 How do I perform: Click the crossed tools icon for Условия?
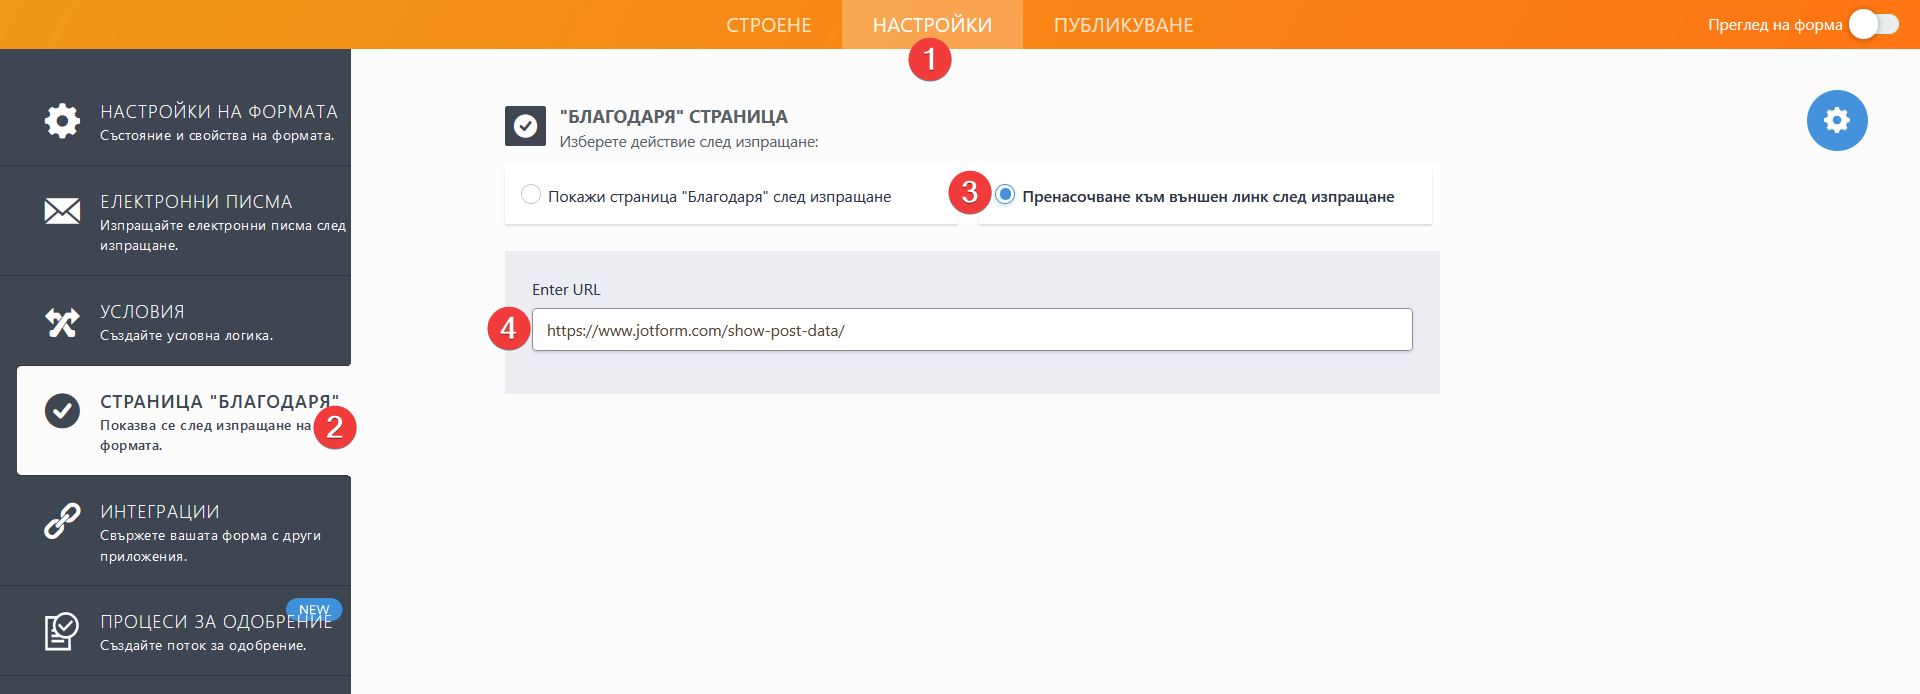(62, 322)
